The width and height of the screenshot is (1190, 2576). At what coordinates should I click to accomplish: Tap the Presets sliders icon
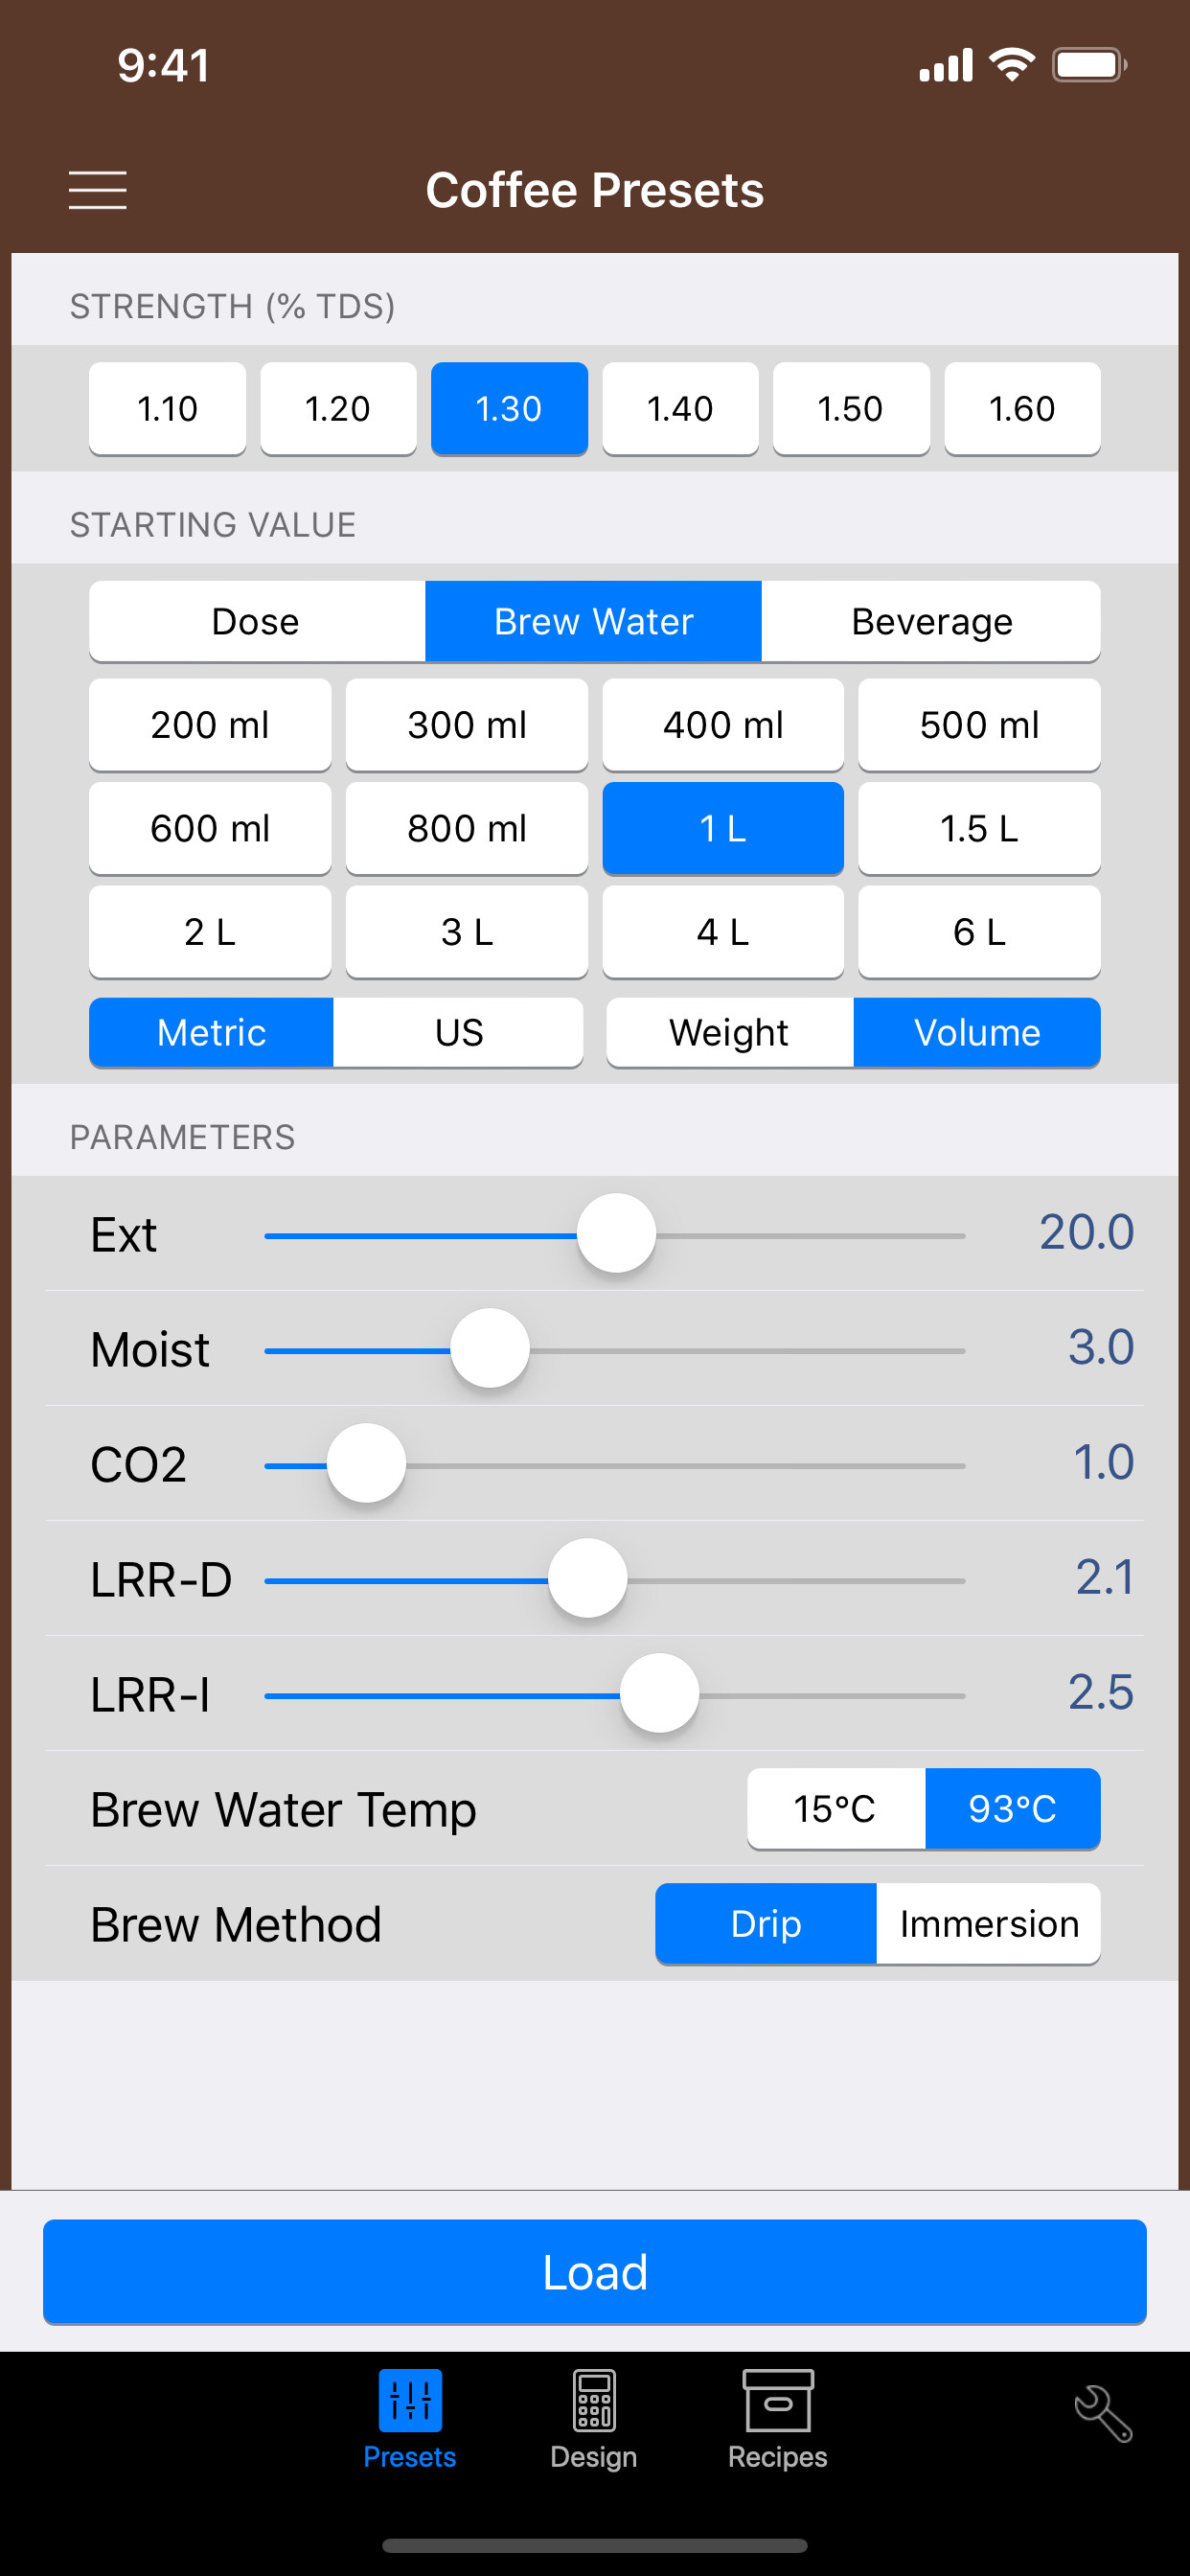410,2399
